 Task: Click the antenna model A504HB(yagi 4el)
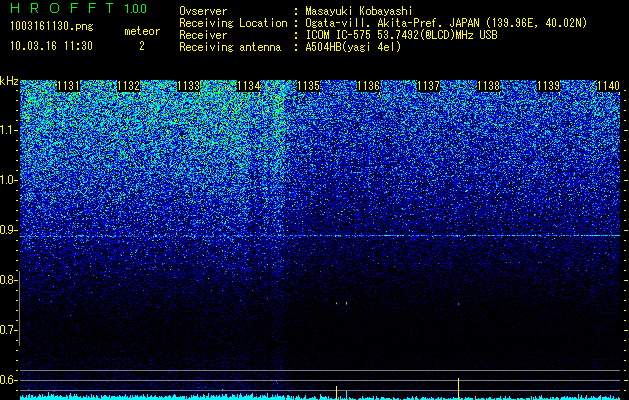point(353,47)
